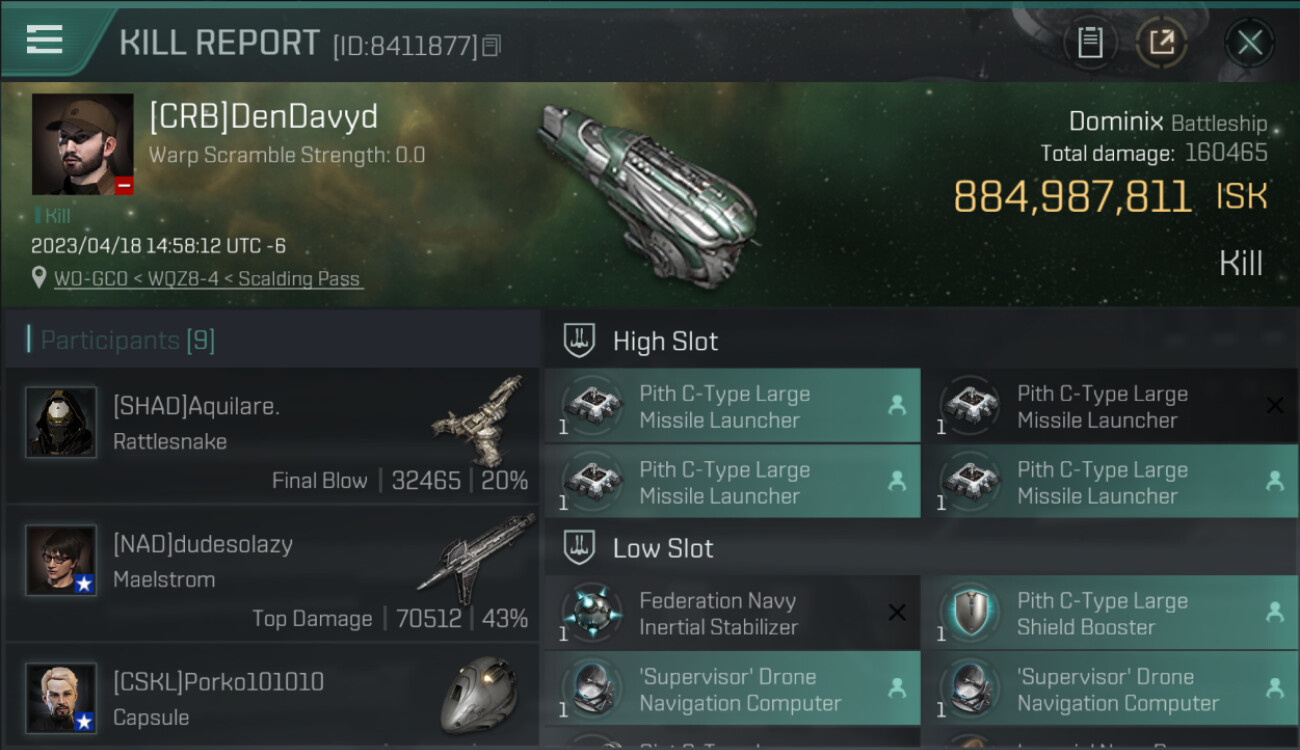Screen dimensions: 1300x750
Task: Click the clipboard notes icon
Action: 1090,42
